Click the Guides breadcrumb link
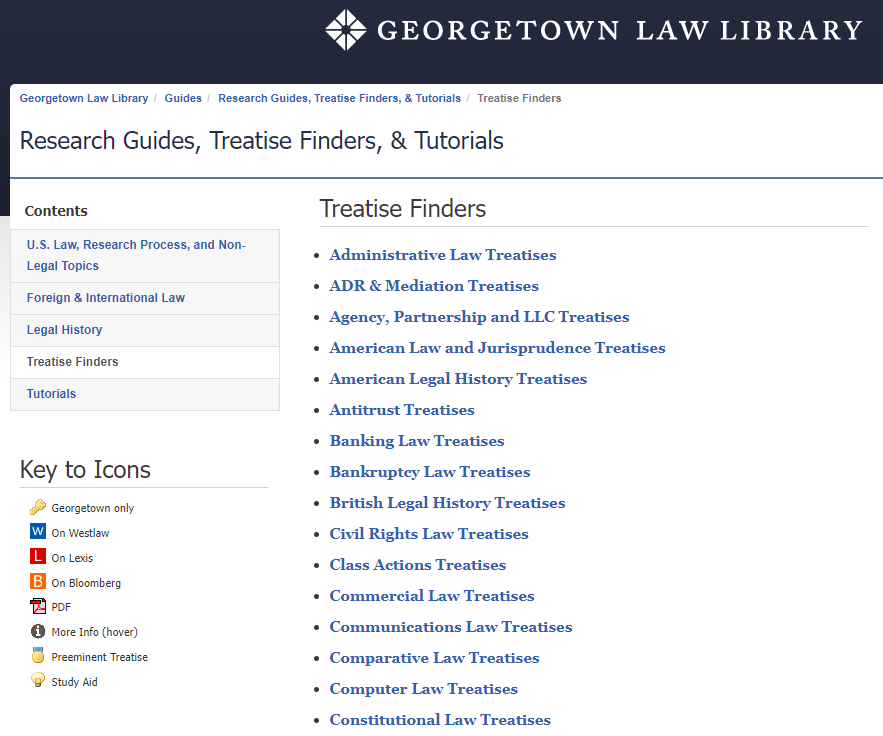The height and width of the screenshot is (736, 883). (x=183, y=98)
